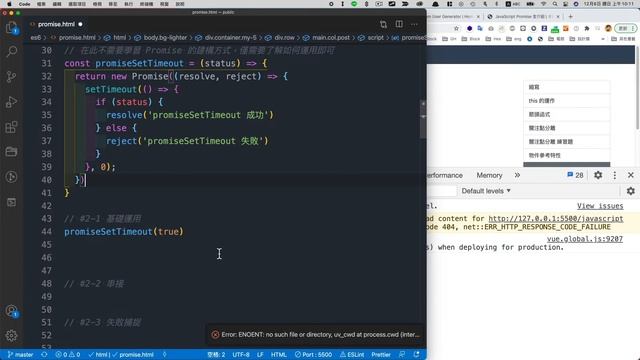Open the Code menu in macOS menu bar

coord(24,4)
